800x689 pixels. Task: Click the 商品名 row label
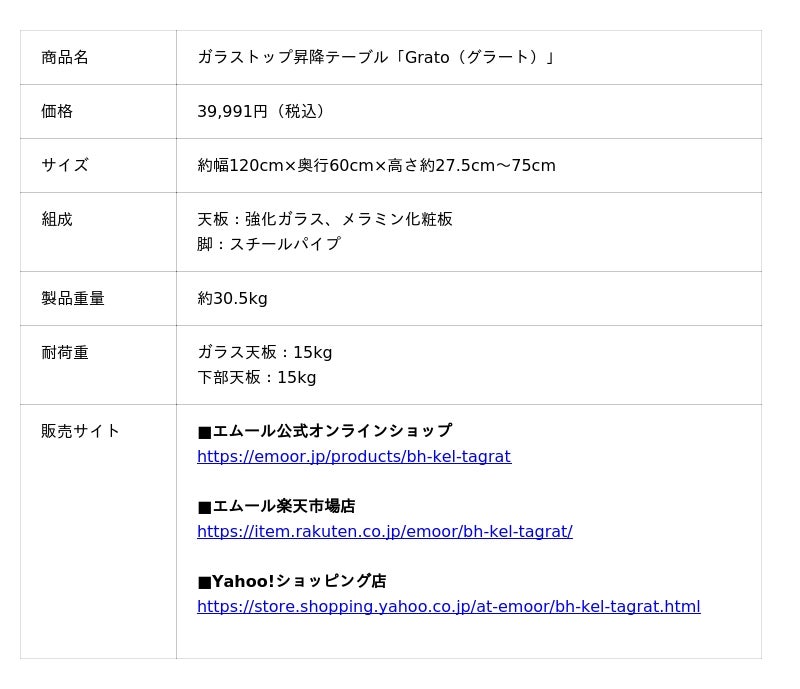65,58
